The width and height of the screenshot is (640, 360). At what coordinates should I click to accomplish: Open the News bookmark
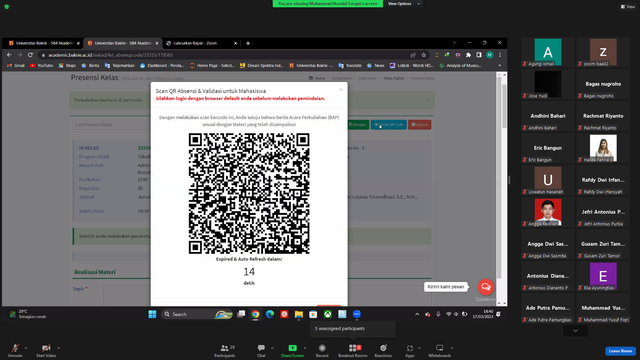click(376, 65)
